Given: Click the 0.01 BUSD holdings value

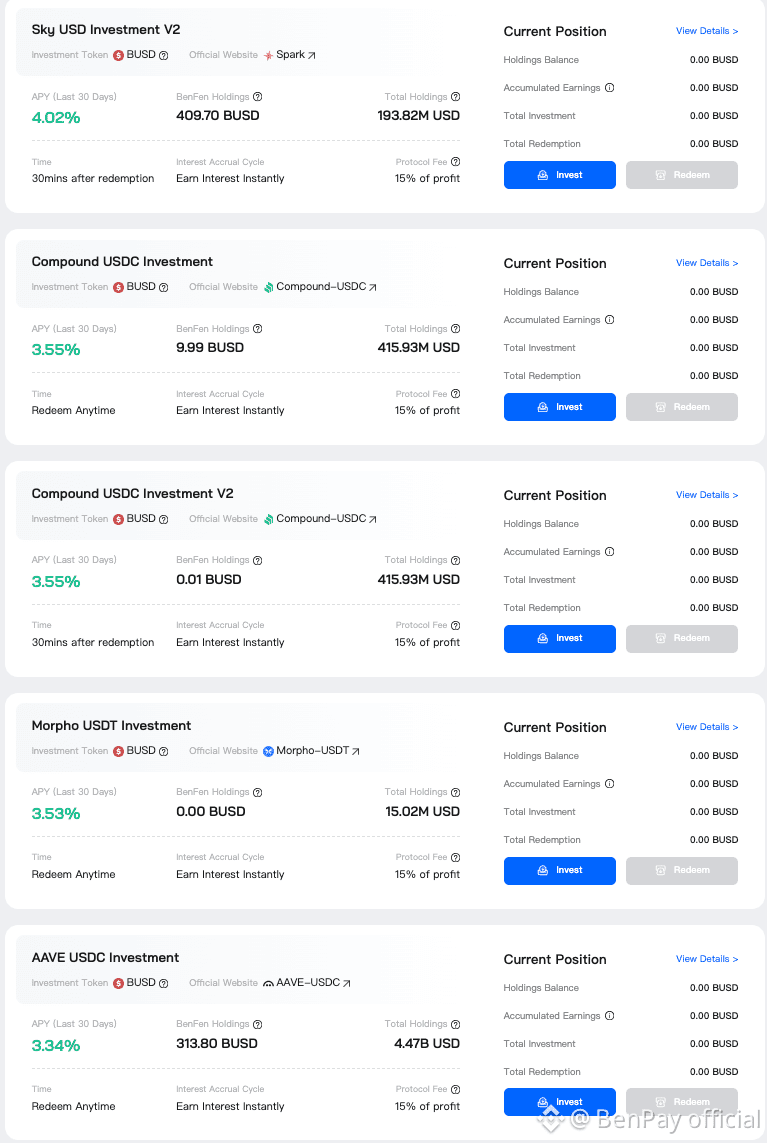Looking at the screenshot, I should pos(209,579).
